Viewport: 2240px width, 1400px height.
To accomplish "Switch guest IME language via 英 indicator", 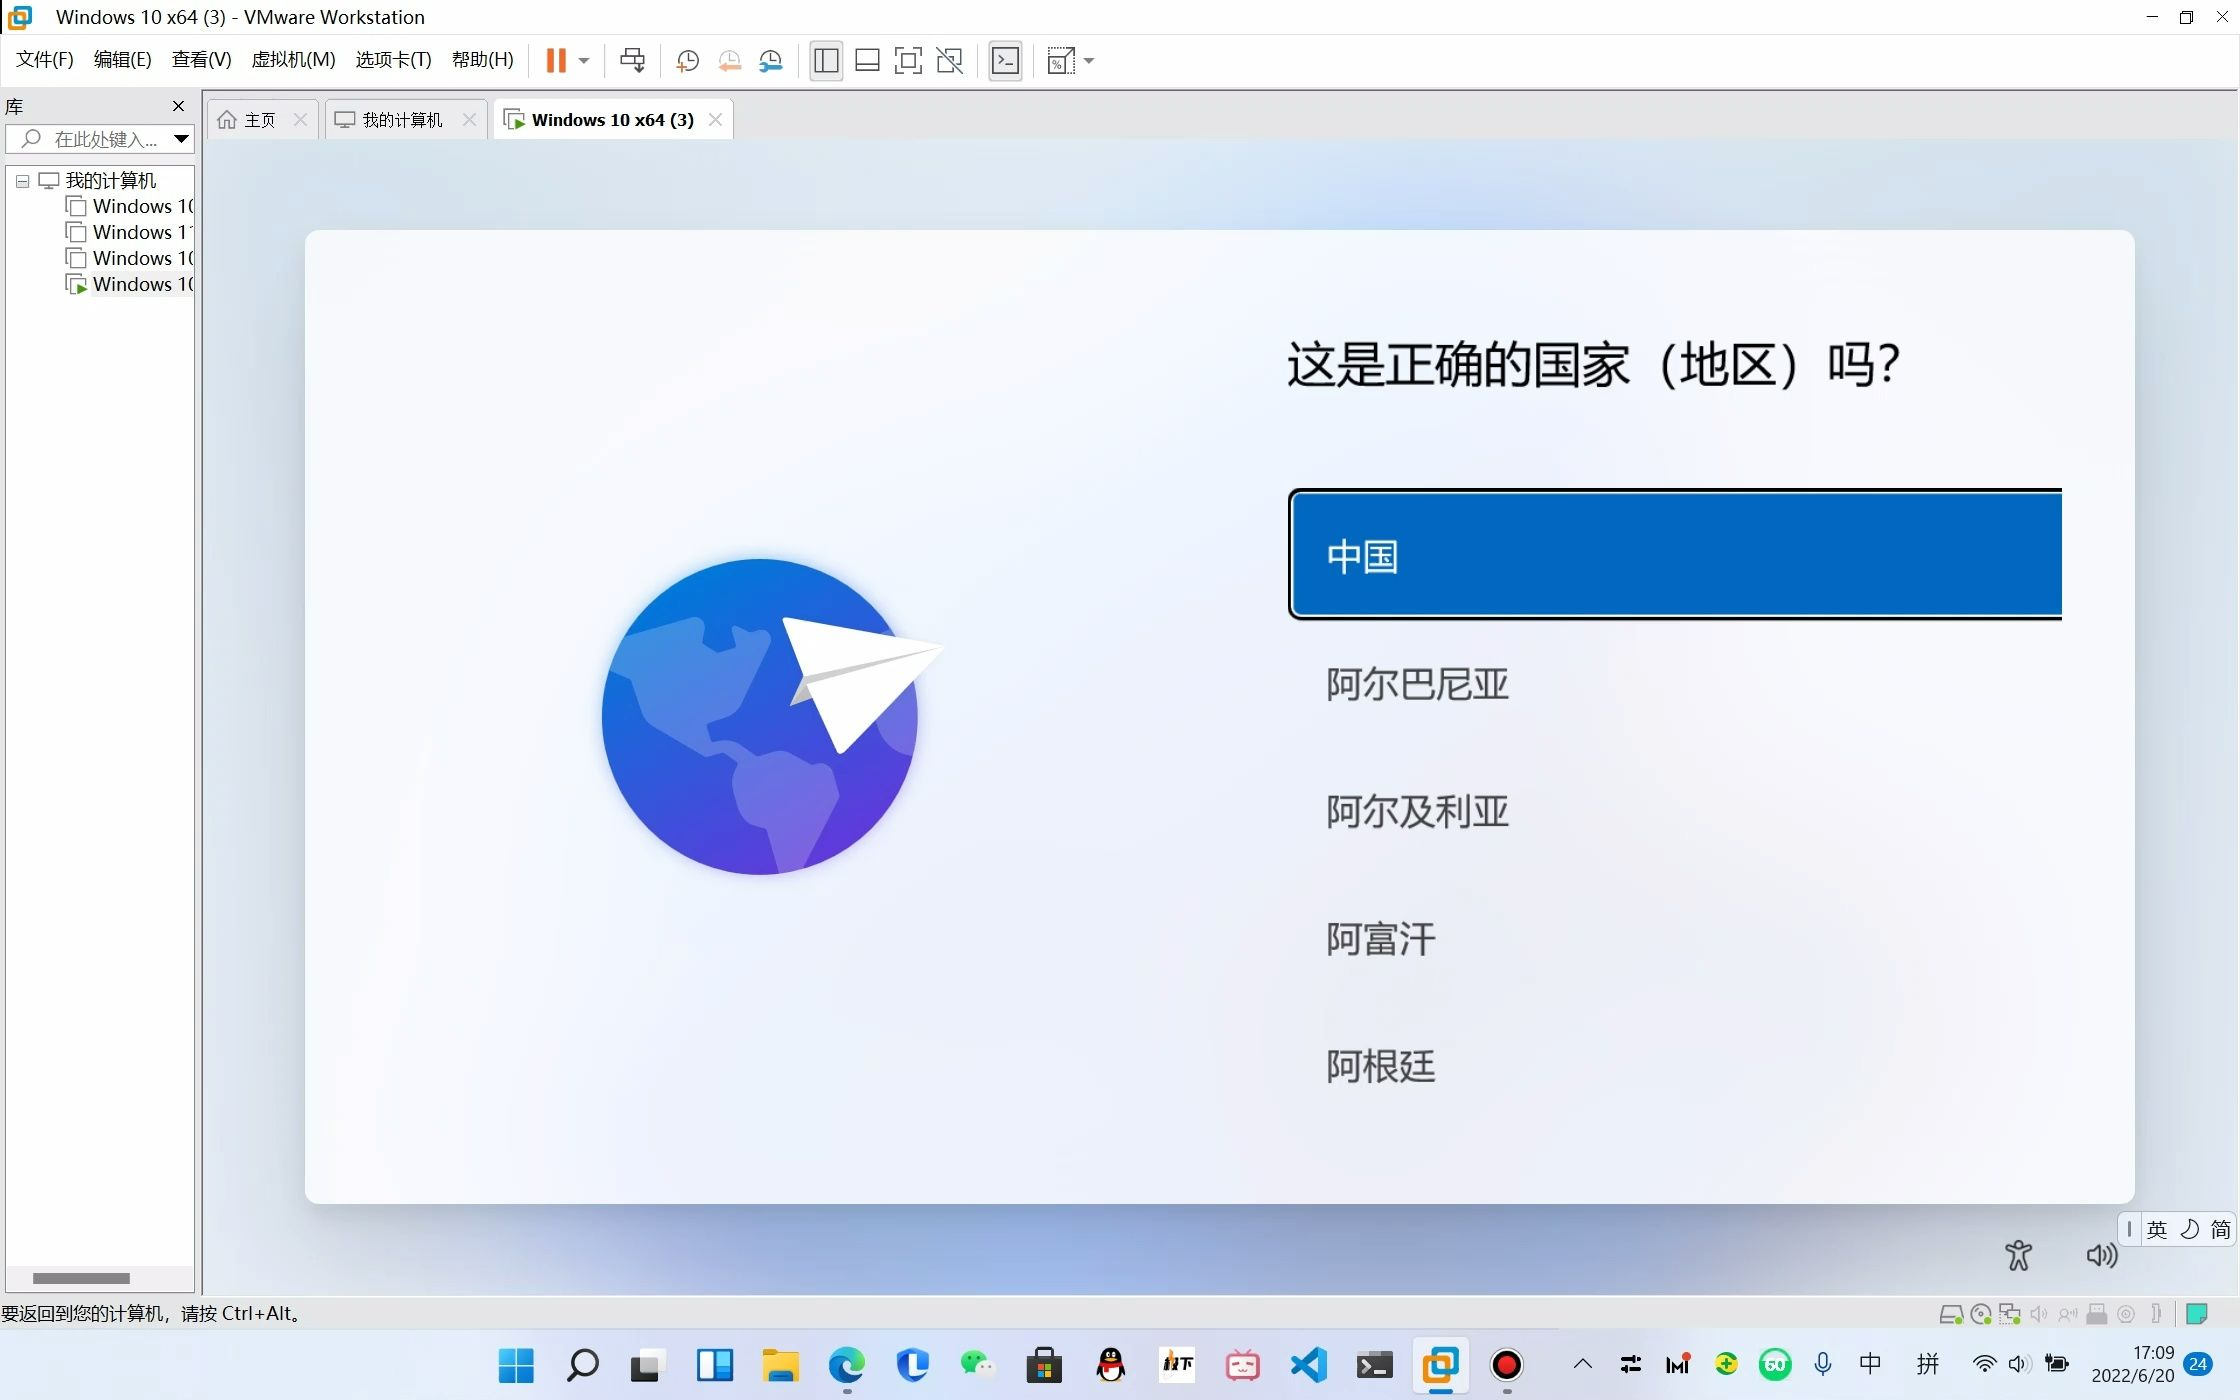I will point(2157,1229).
